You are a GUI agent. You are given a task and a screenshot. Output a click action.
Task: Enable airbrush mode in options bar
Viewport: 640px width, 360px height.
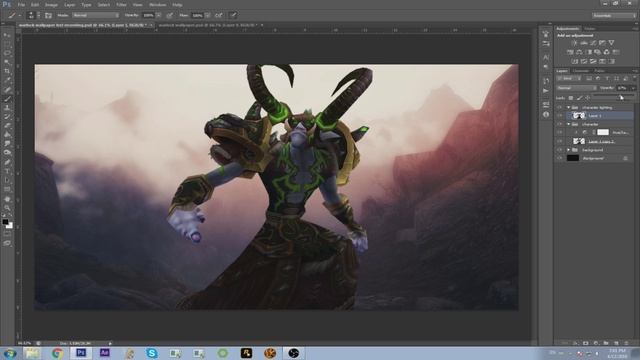(219, 16)
